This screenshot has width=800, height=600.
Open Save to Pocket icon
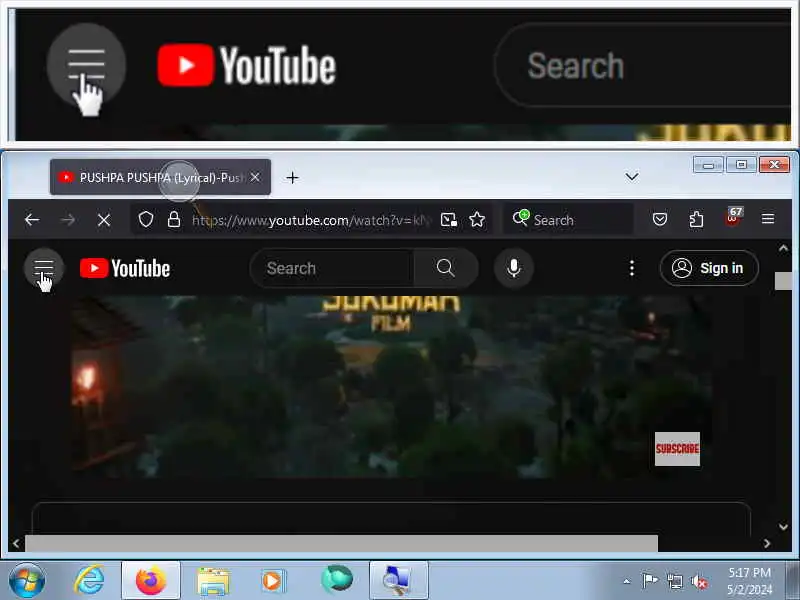click(660, 219)
